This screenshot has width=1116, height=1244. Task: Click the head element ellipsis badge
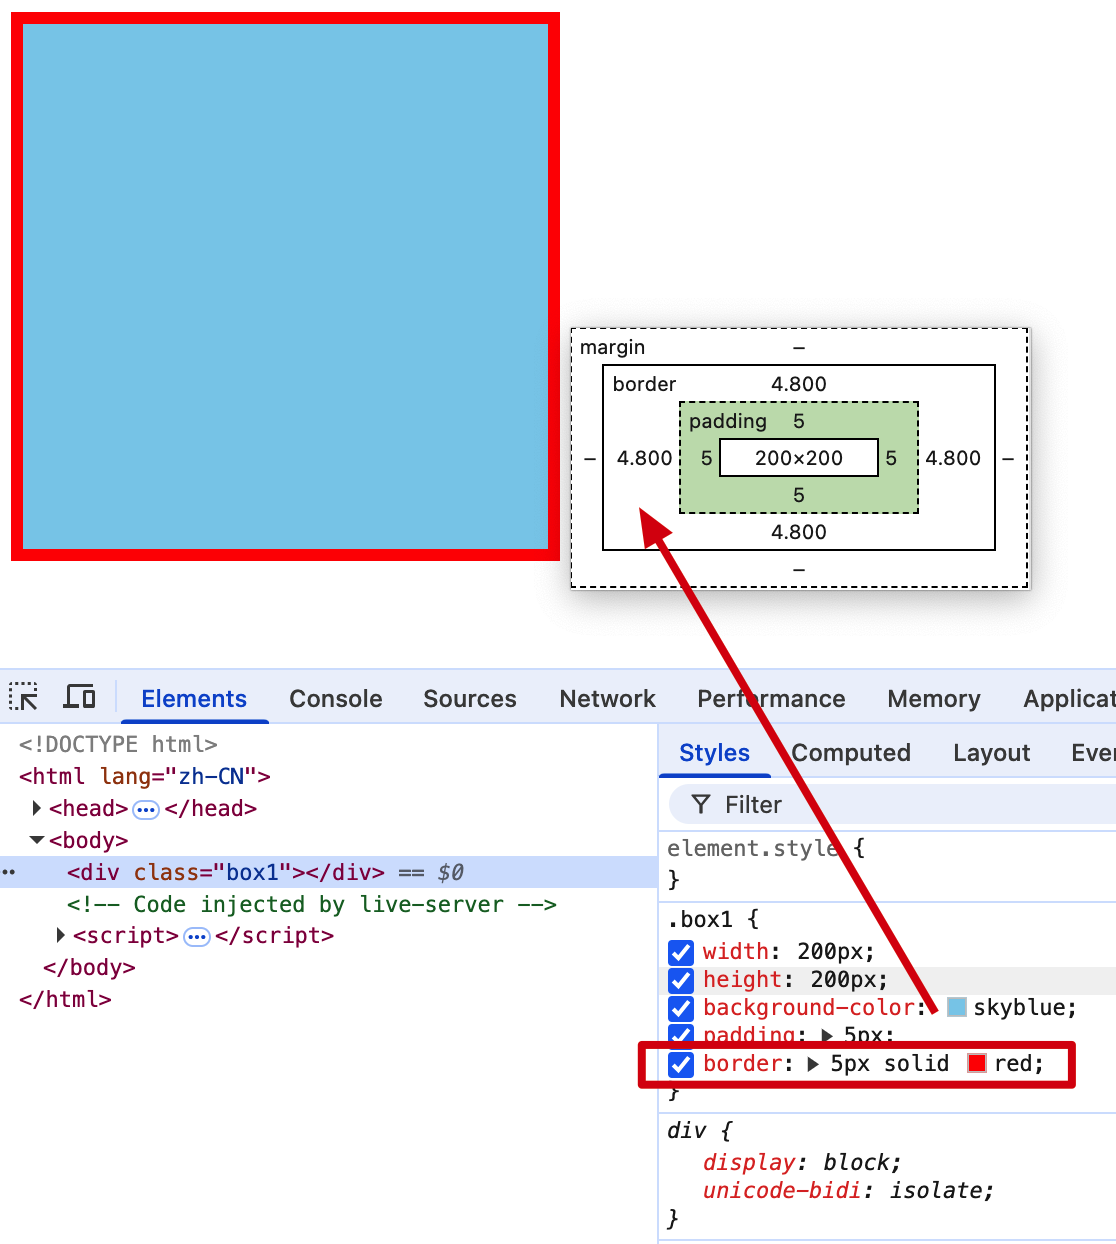click(146, 809)
